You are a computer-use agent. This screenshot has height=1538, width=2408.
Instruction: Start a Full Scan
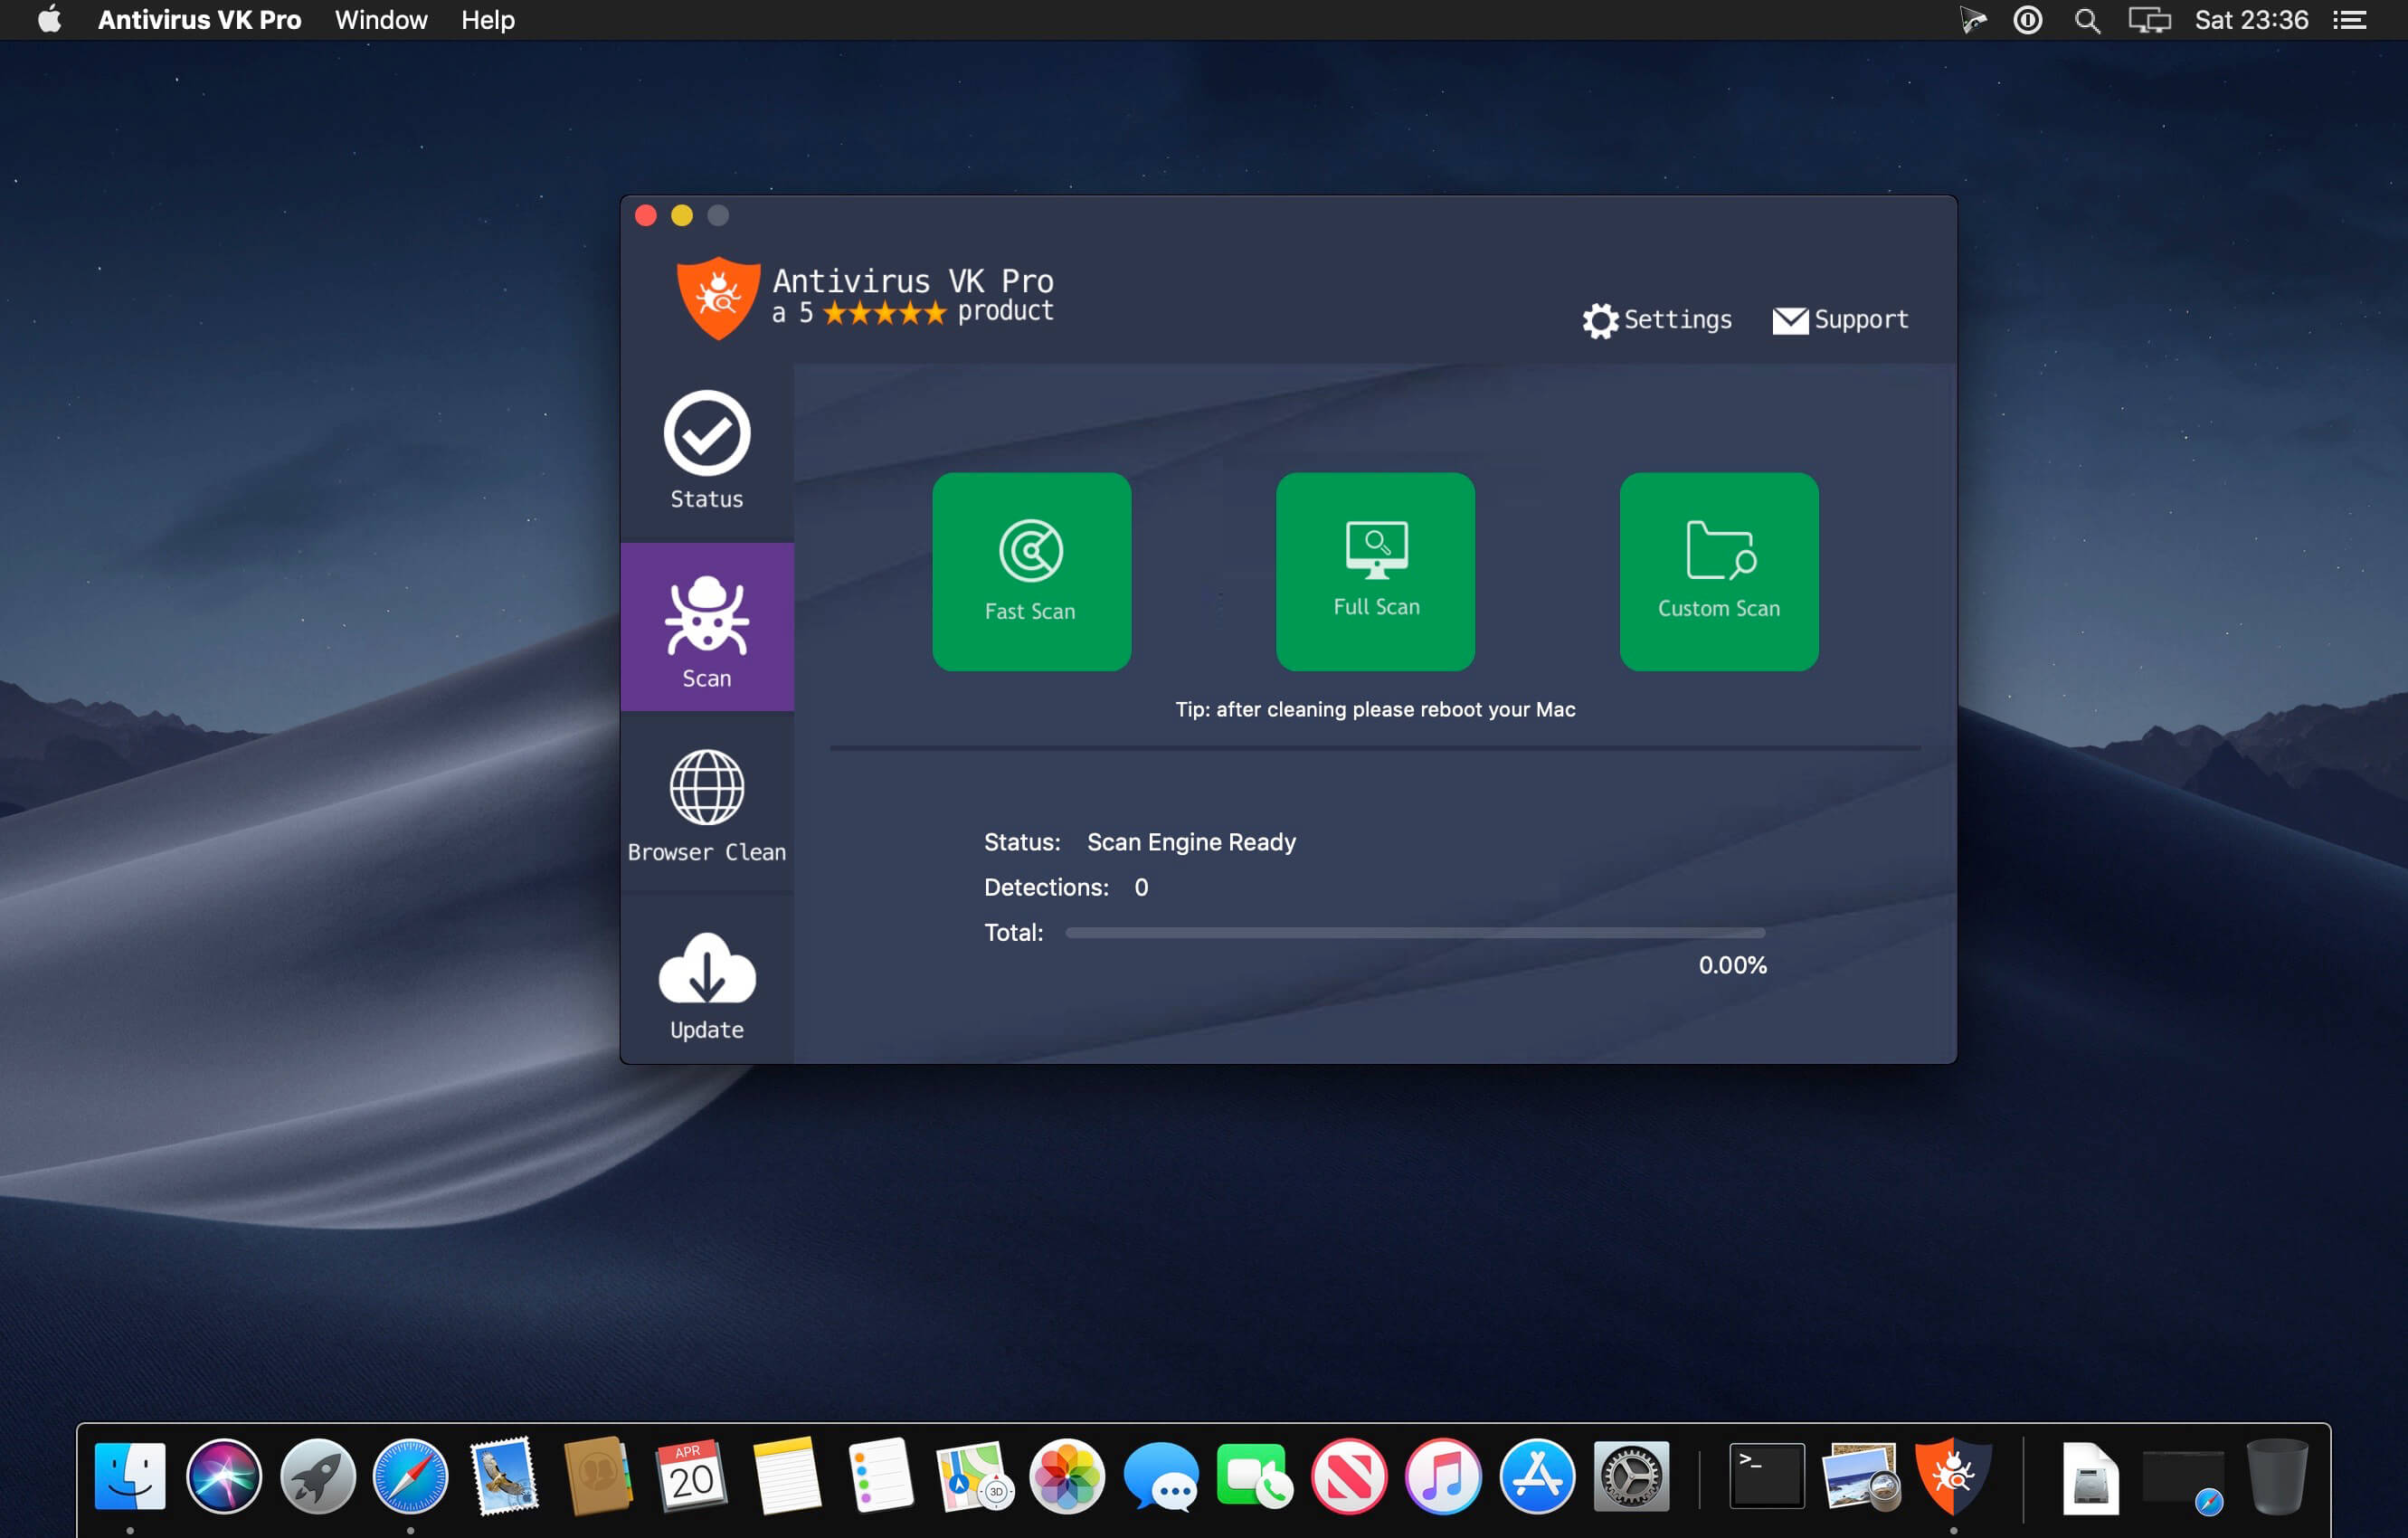pos(1375,572)
